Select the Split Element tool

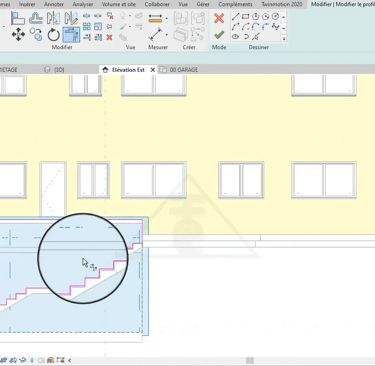[87, 16]
